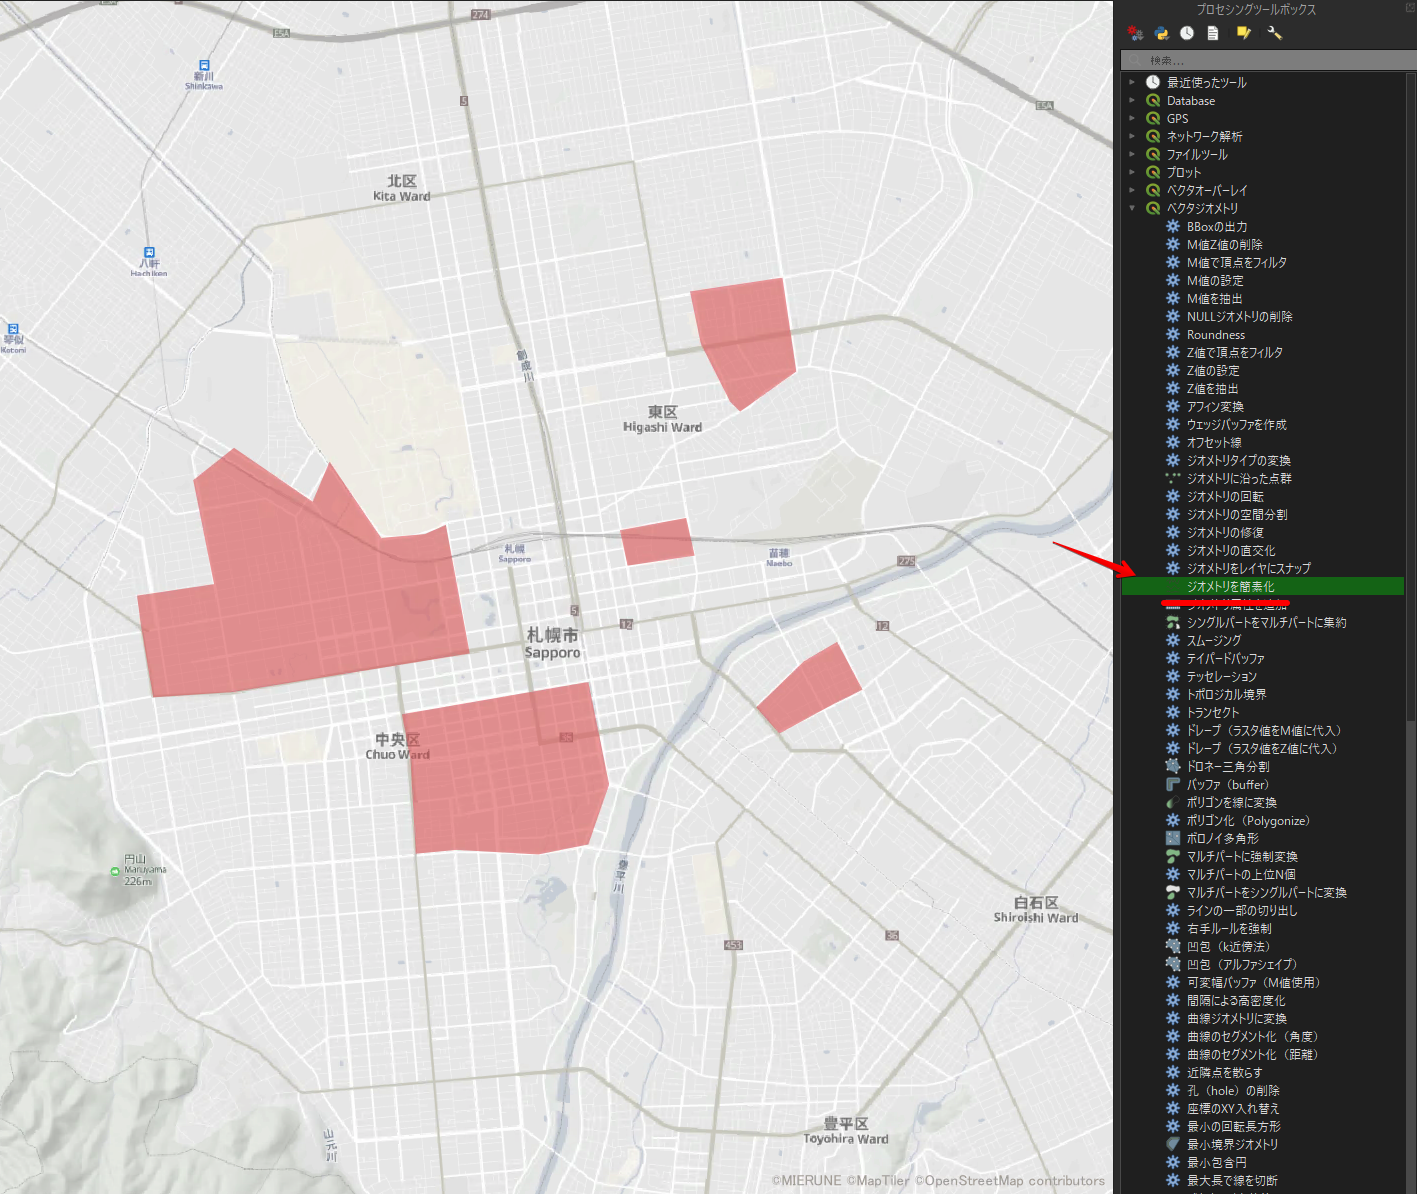
Task: Undock the processing toolbox panel icon
Action: click(x=1410, y=8)
